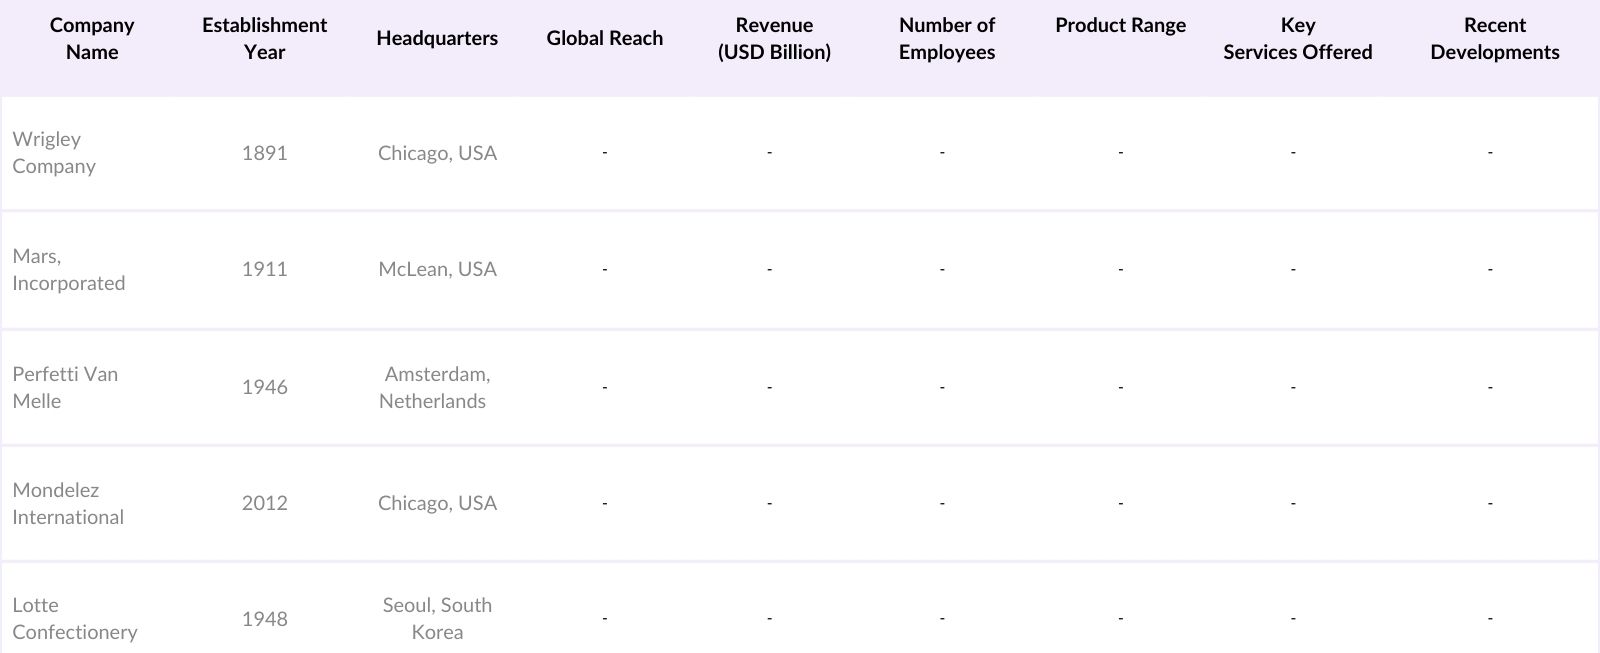Click the Lotte Confectionery cell
The image size is (1600, 653).
75,618
